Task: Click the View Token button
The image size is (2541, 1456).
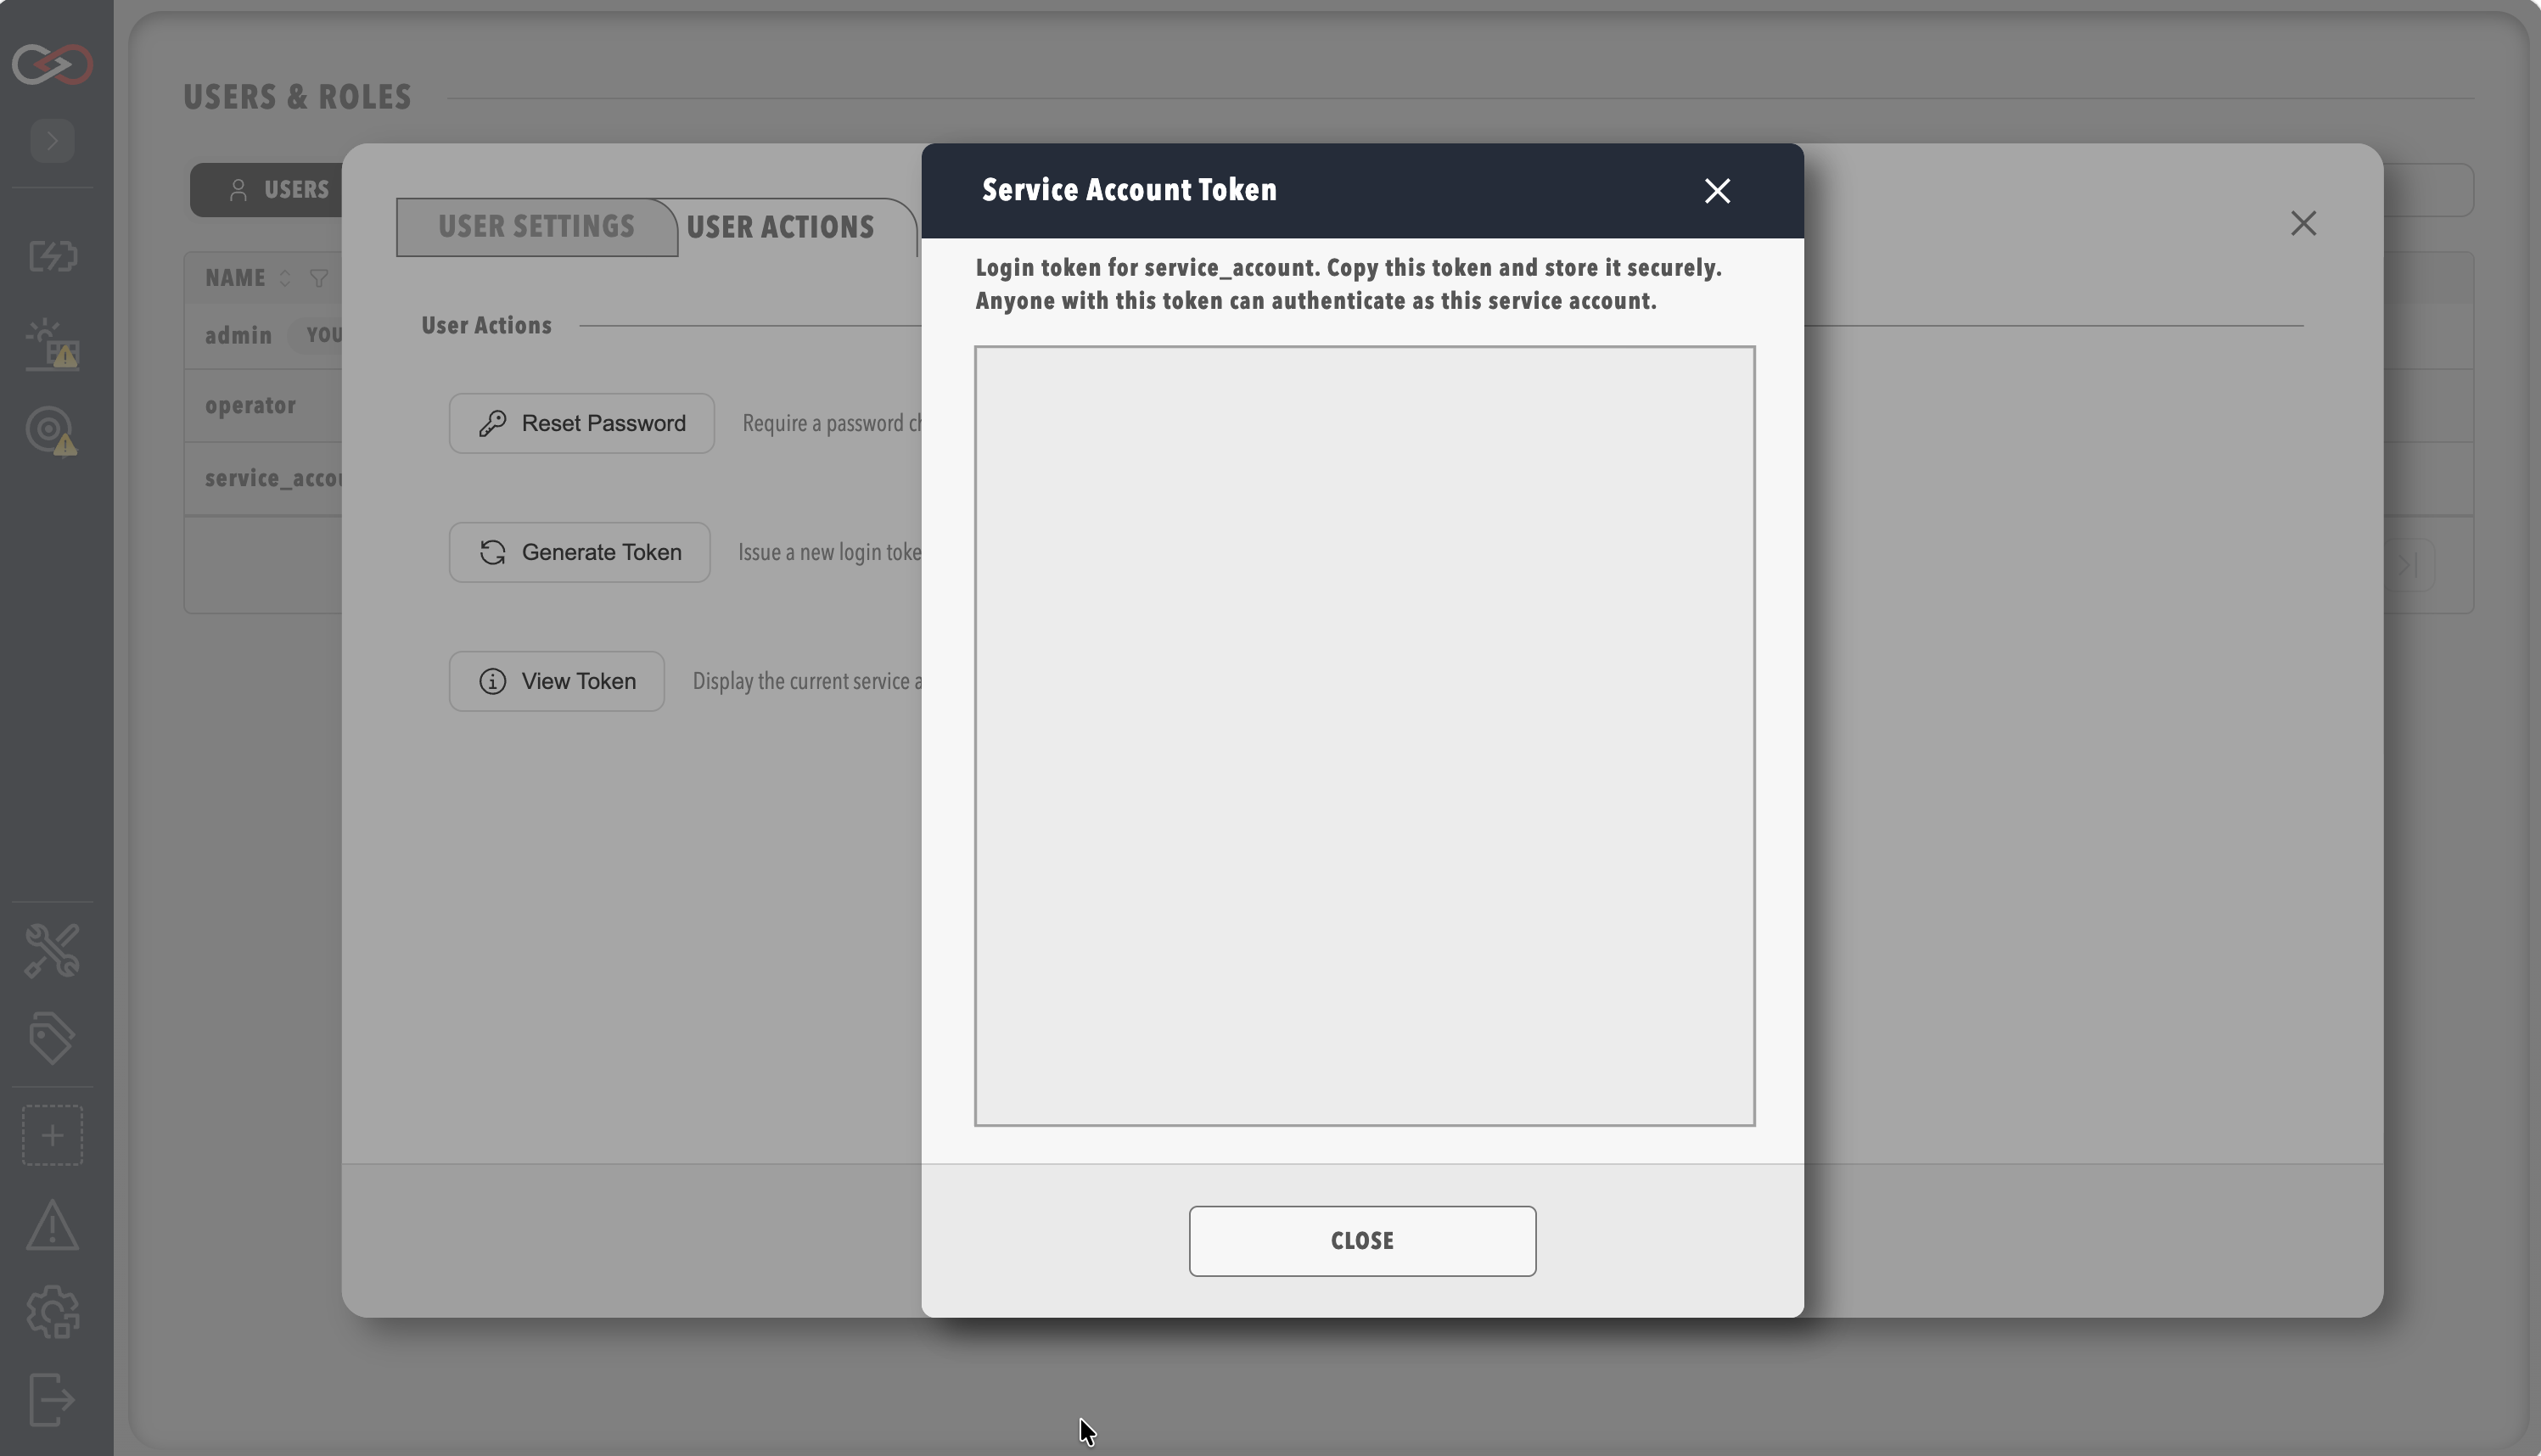Action: coord(556,681)
